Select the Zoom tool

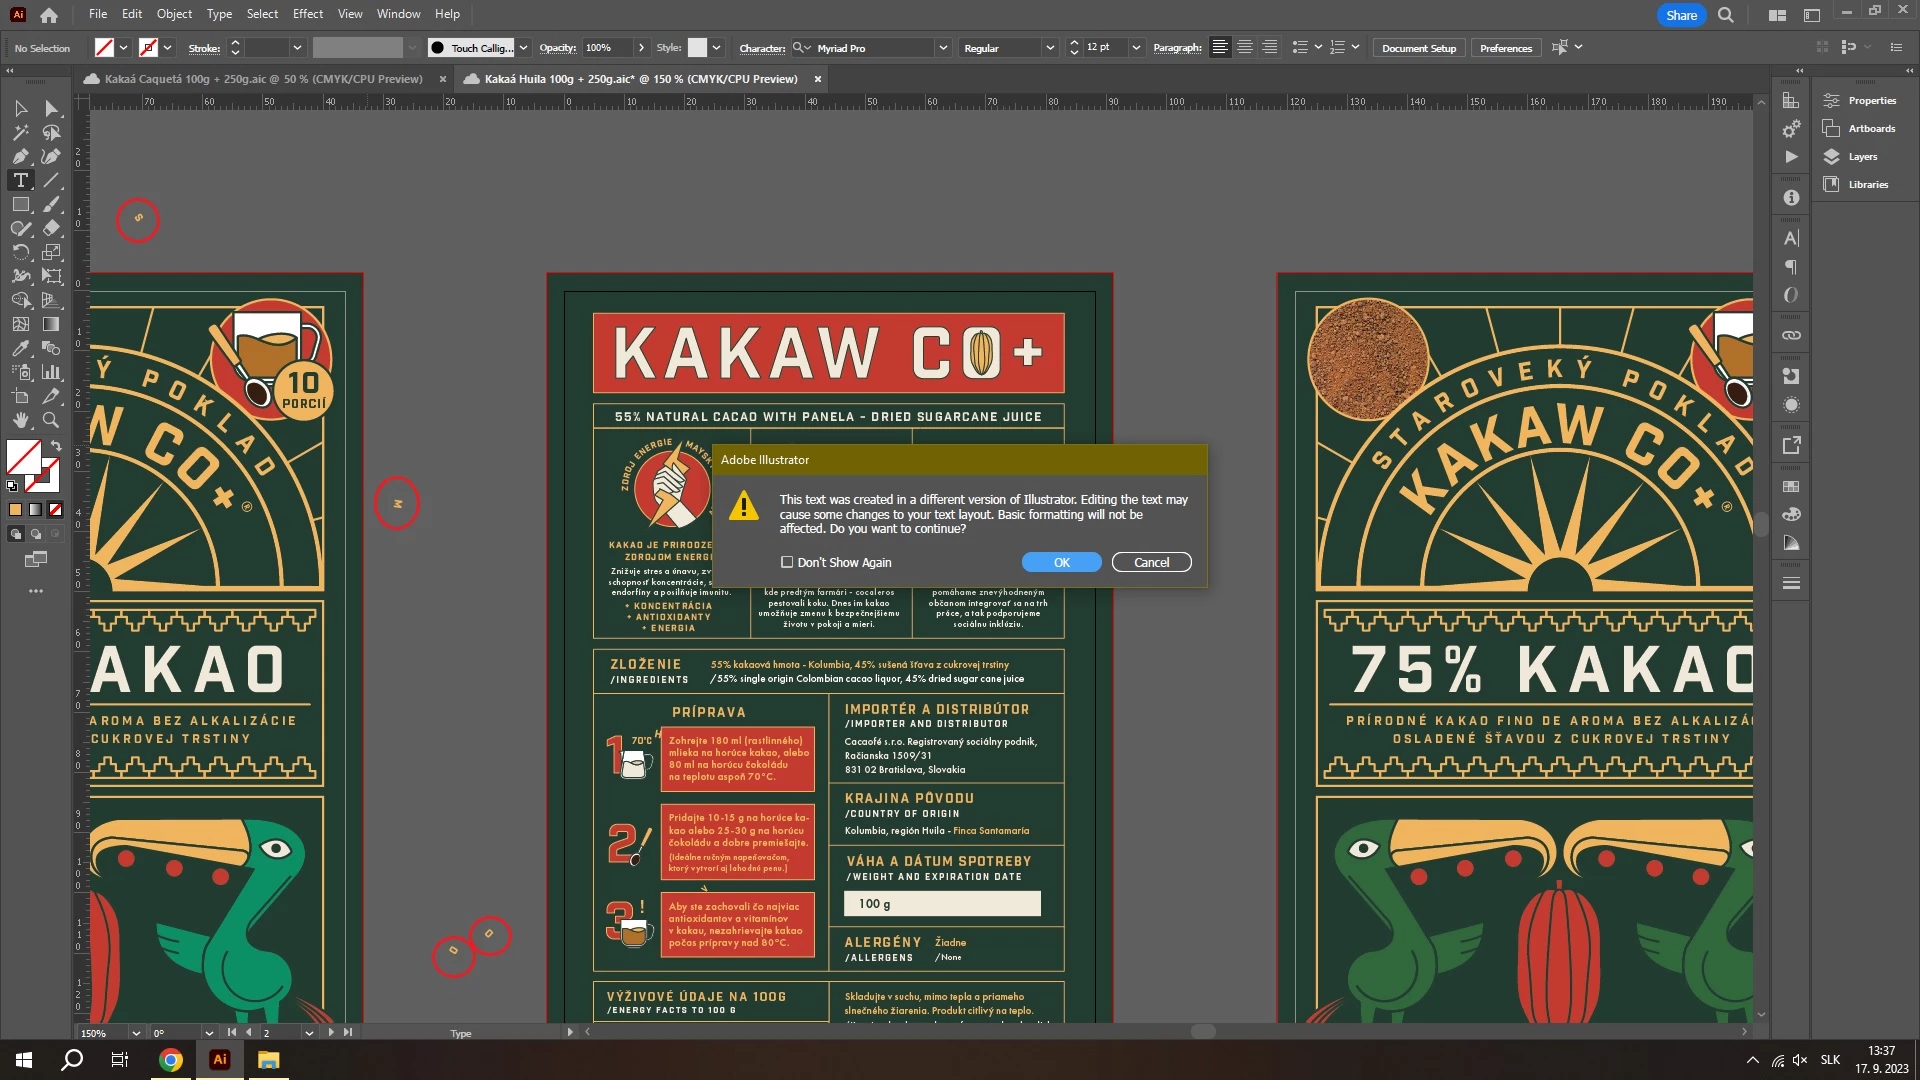(51, 420)
